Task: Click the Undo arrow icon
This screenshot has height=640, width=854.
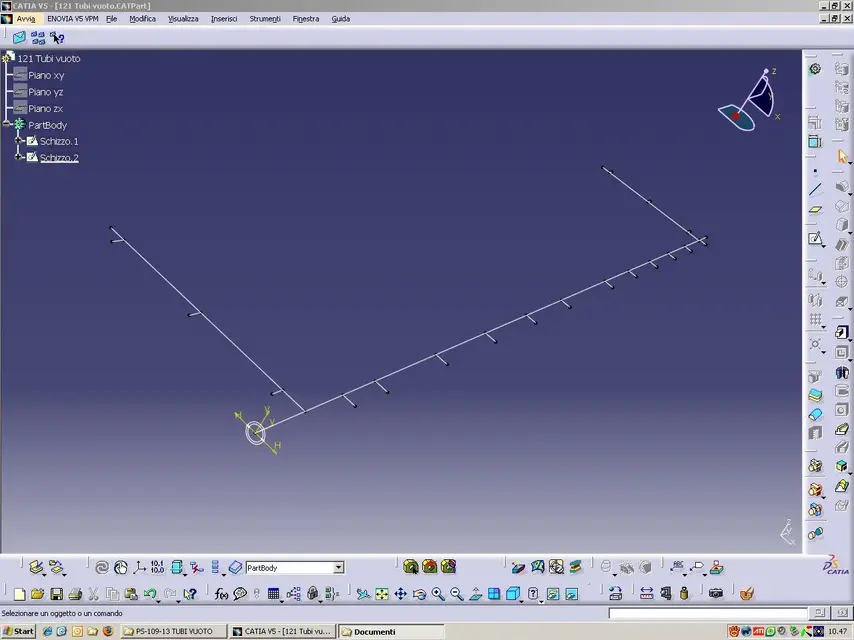Action: tap(150, 594)
